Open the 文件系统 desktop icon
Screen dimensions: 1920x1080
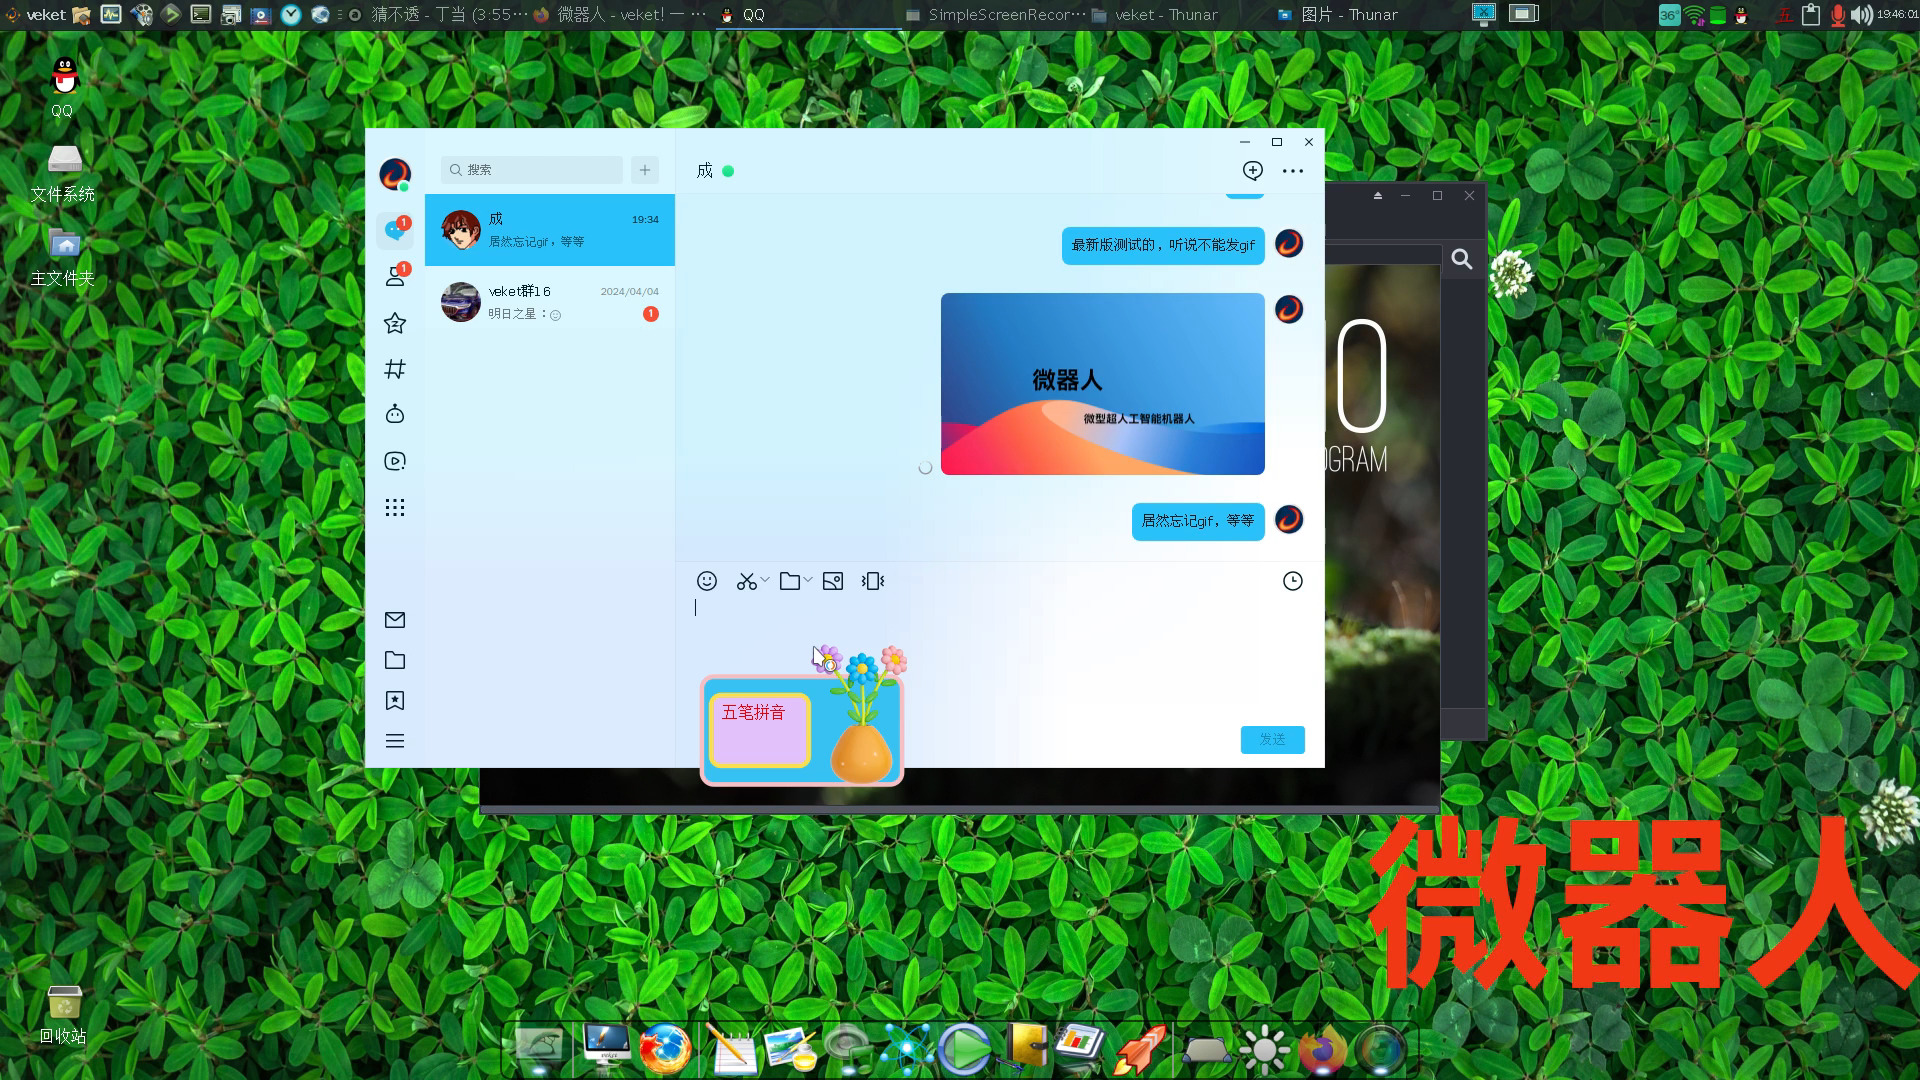click(x=63, y=173)
